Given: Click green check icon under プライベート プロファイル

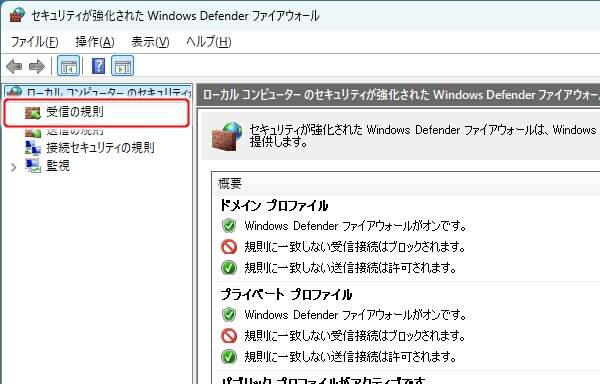Looking at the screenshot, I should coord(229,356).
